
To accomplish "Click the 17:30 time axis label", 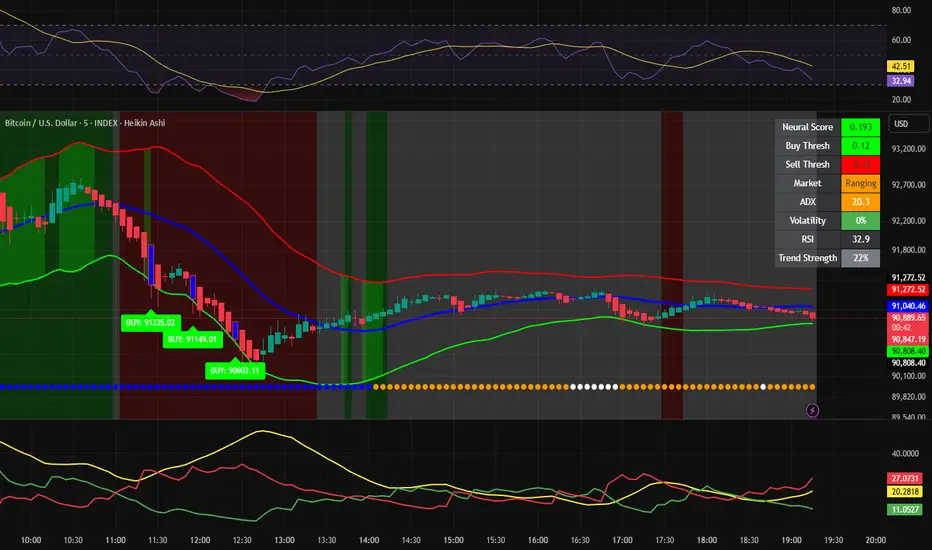I will (x=665, y=540).
